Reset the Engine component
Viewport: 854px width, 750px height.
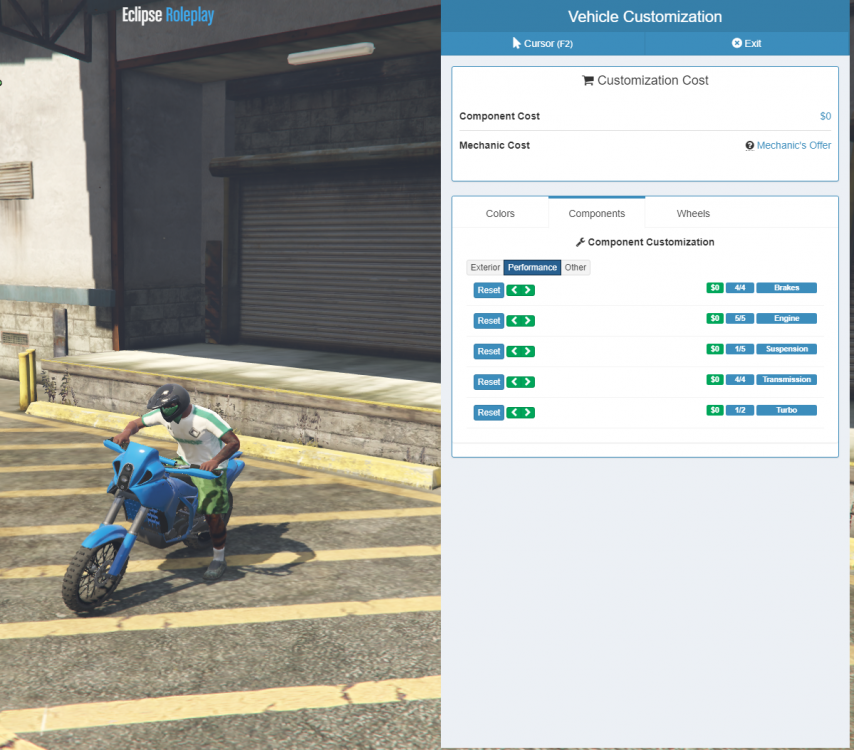489,321
